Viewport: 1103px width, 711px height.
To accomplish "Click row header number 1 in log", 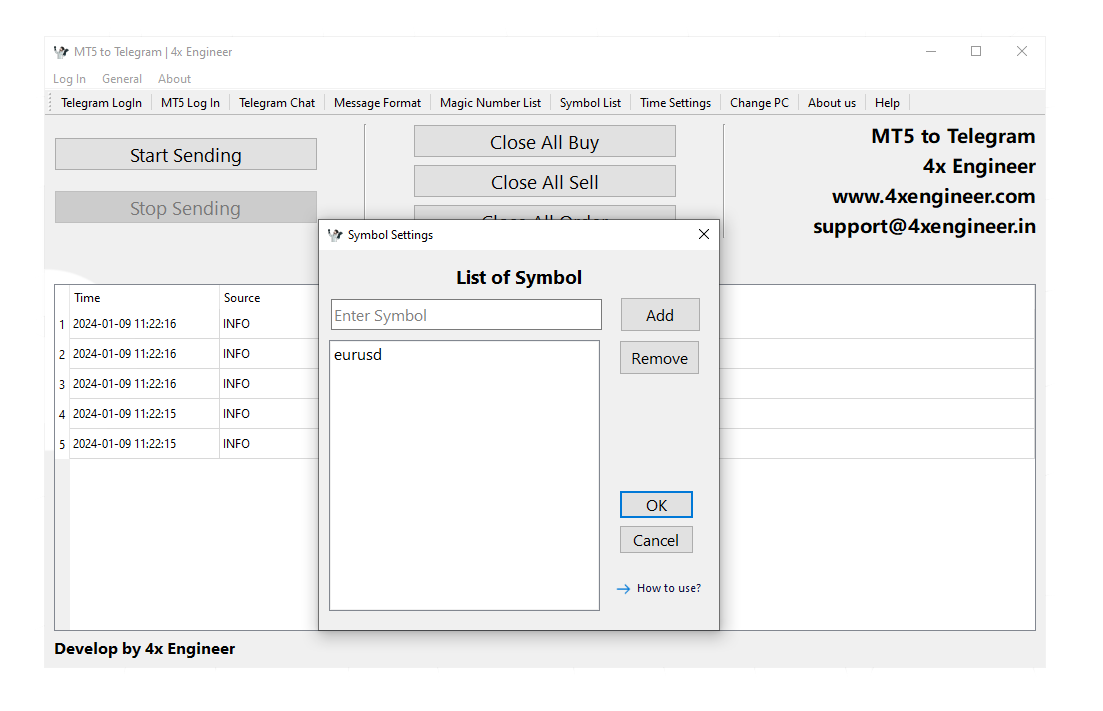I will point(62,324).
